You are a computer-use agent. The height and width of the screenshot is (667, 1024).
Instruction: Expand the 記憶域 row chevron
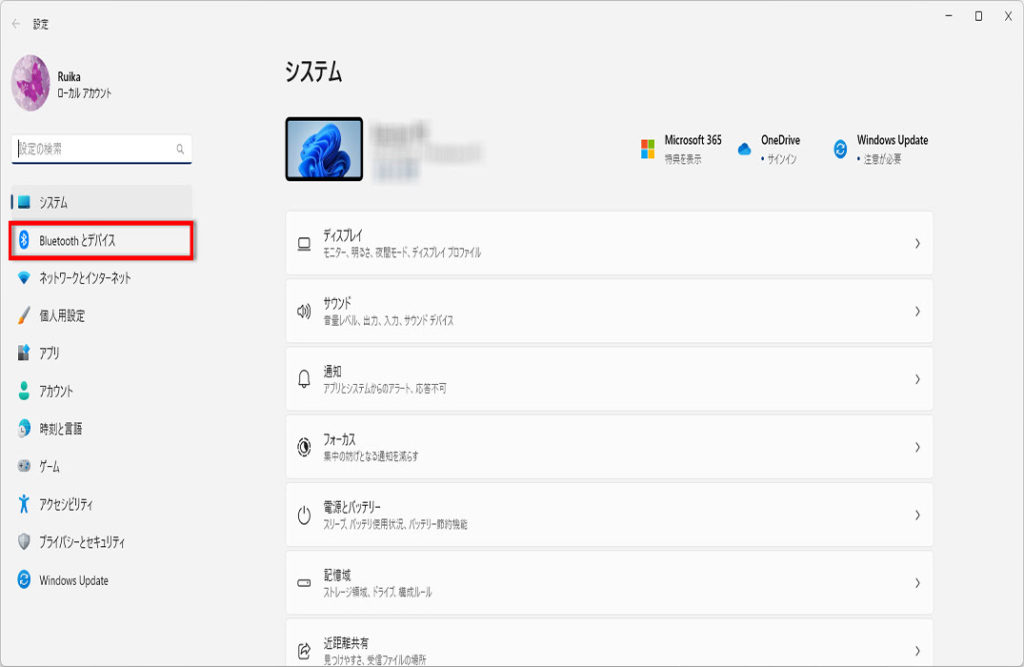(916, 583)
